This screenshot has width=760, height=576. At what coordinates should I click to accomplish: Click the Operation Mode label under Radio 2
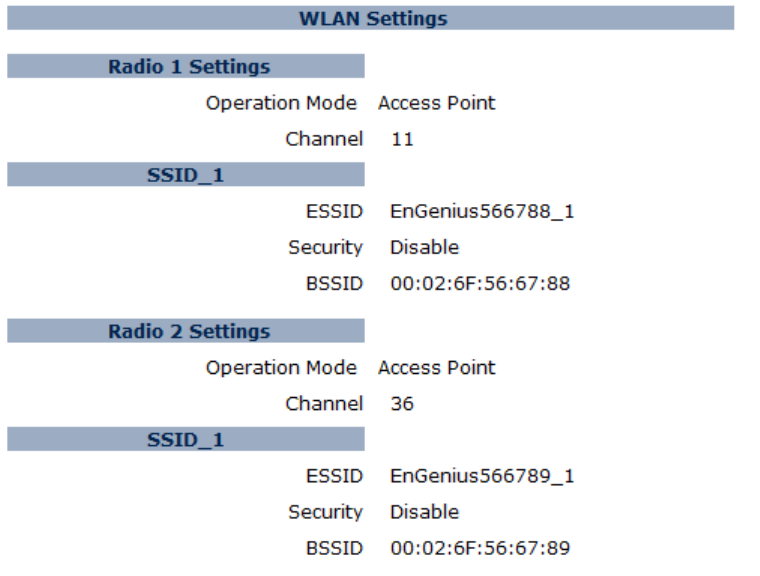point(281,367)
